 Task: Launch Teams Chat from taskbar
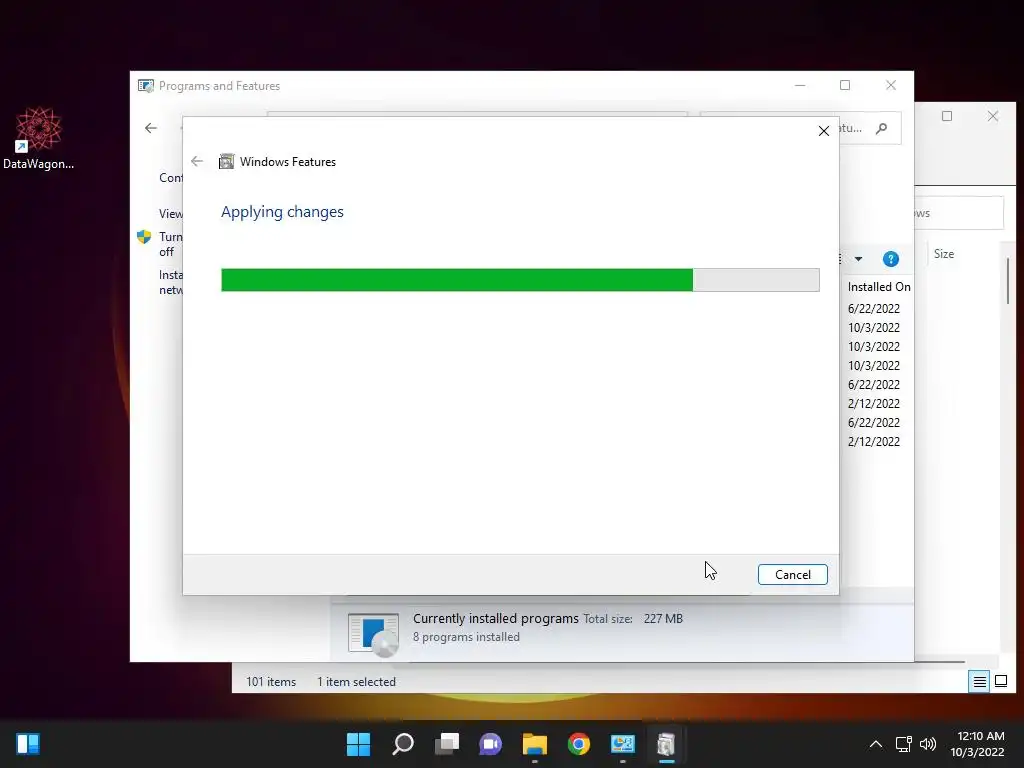pos(490,744)
